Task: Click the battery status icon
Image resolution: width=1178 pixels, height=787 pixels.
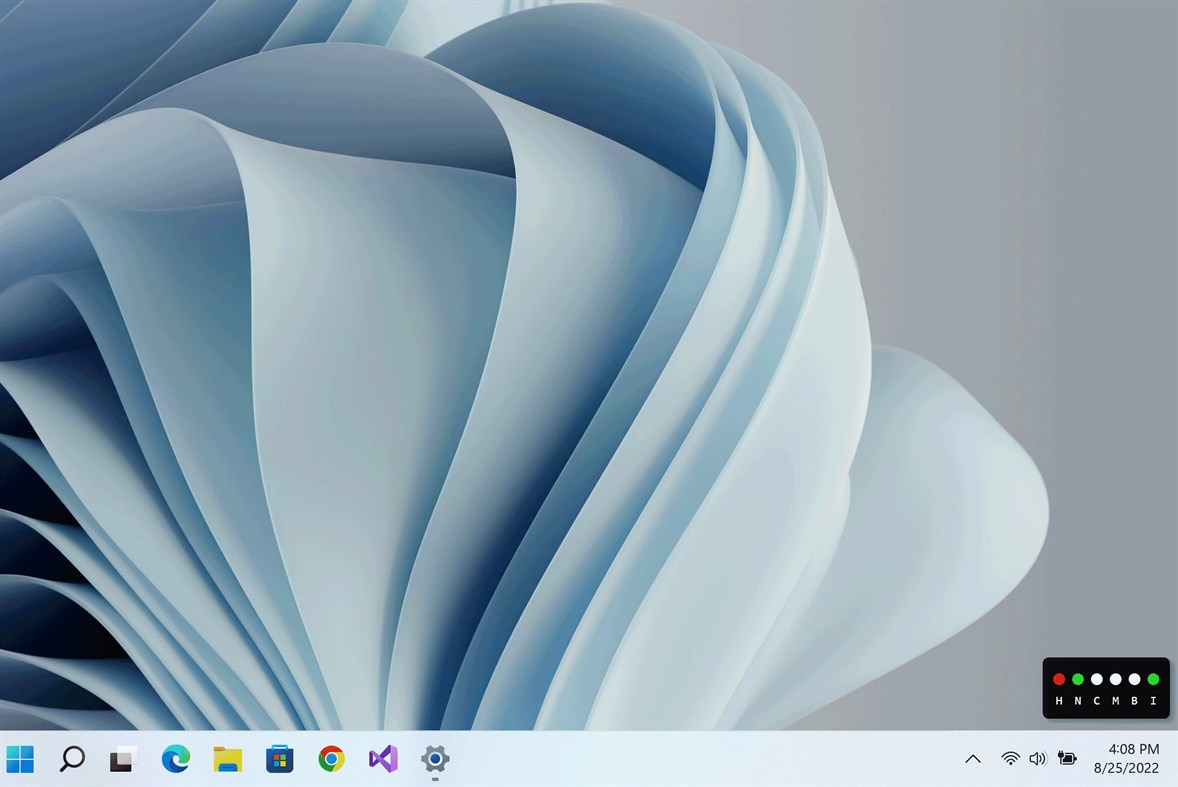Action: pyautogui.click(x=1067, y=760)
